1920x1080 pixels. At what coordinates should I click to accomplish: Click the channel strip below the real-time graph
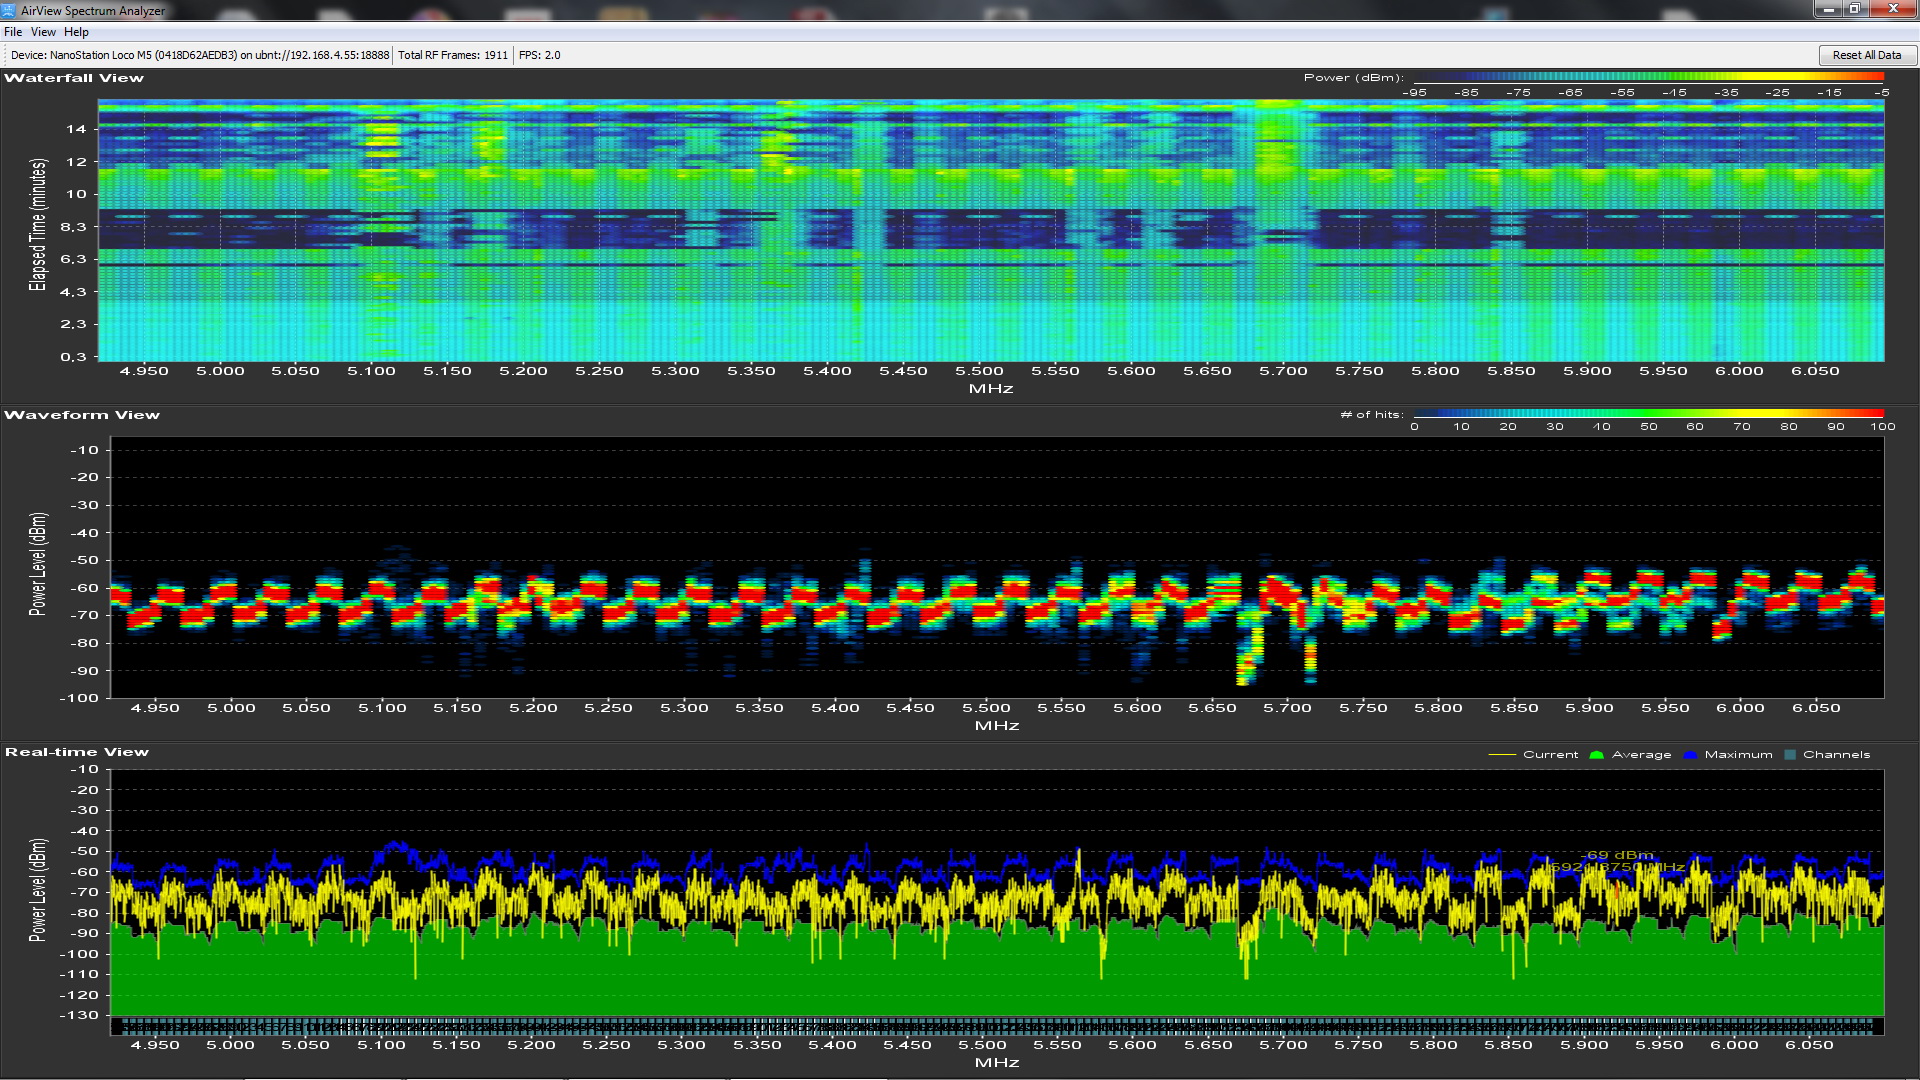click(996, 1027)
